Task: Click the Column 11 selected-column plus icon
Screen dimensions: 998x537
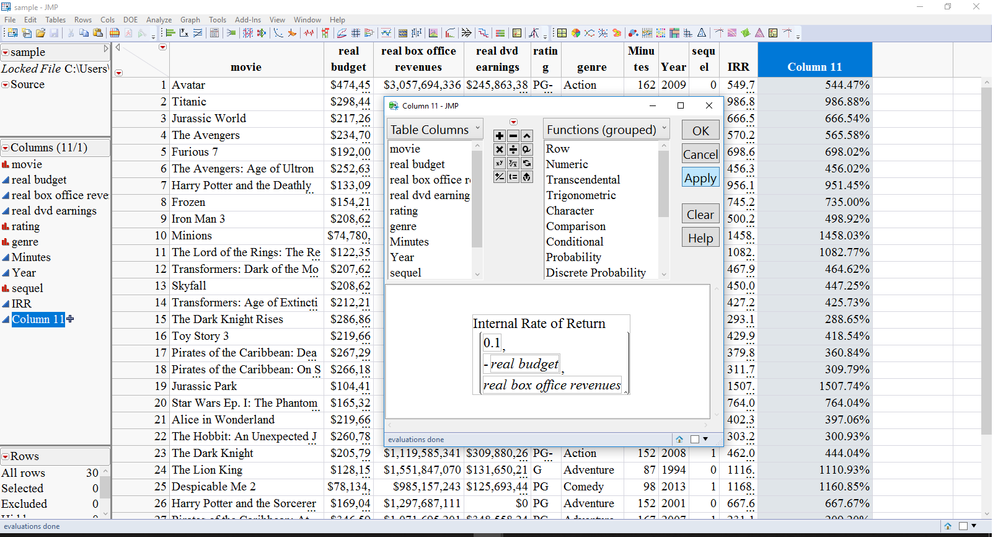Action: [70, 319]
